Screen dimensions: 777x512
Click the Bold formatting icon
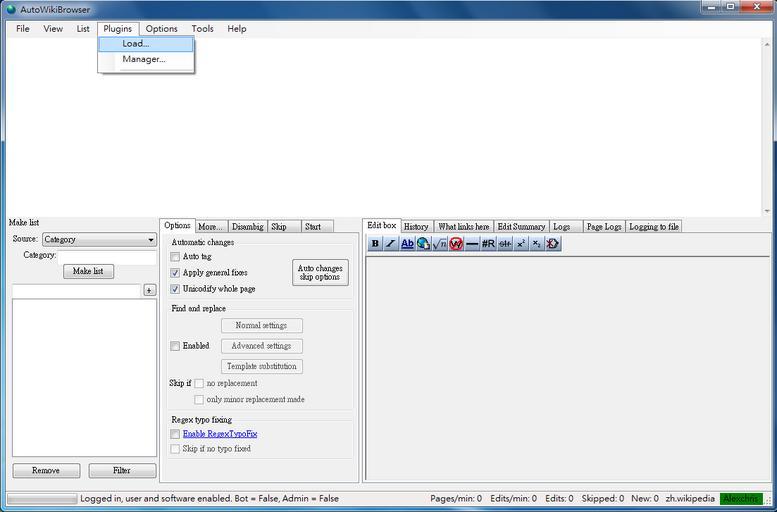375,244
